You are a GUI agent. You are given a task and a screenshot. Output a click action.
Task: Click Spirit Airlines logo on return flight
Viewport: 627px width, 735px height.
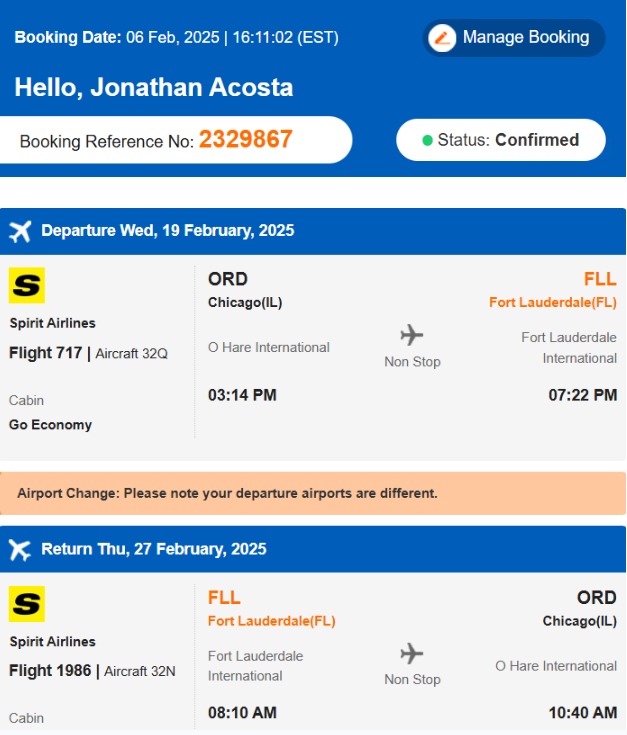click(27, 604)
